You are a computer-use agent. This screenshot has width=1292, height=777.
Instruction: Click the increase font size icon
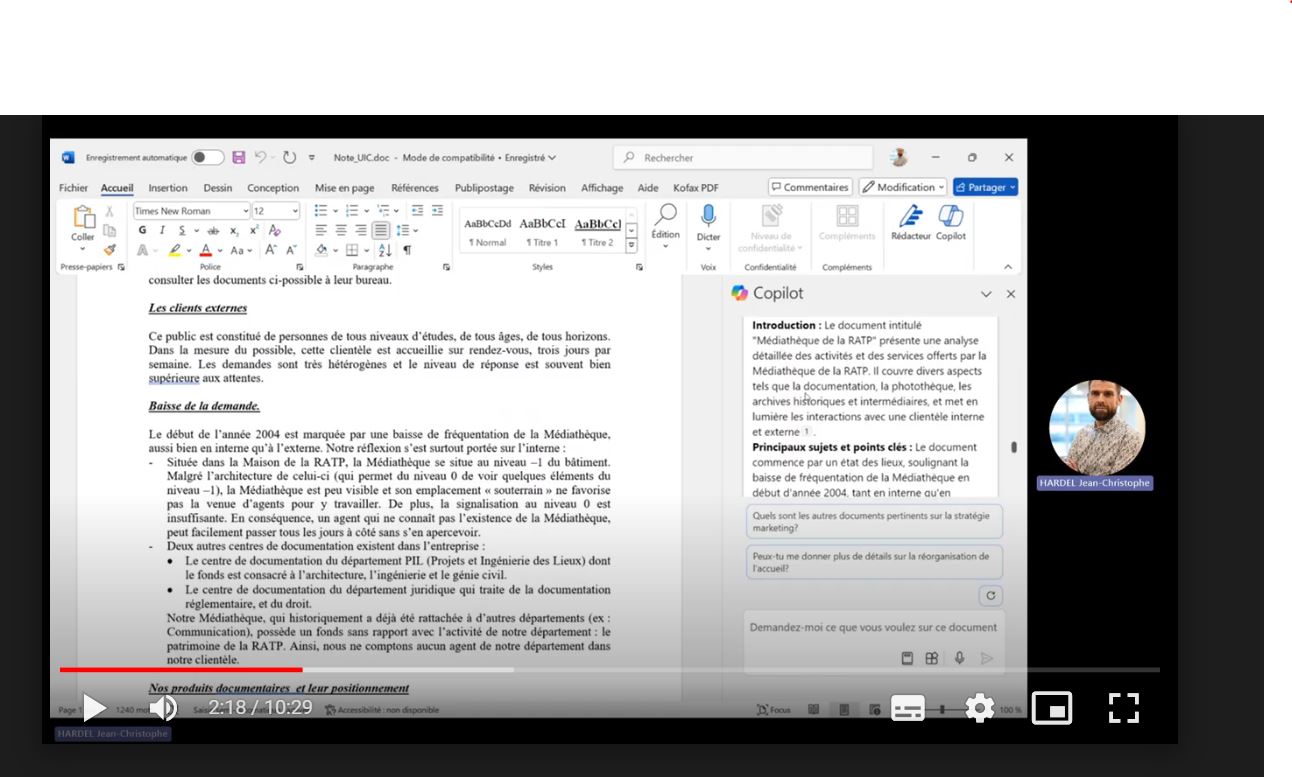pos(272,251)
